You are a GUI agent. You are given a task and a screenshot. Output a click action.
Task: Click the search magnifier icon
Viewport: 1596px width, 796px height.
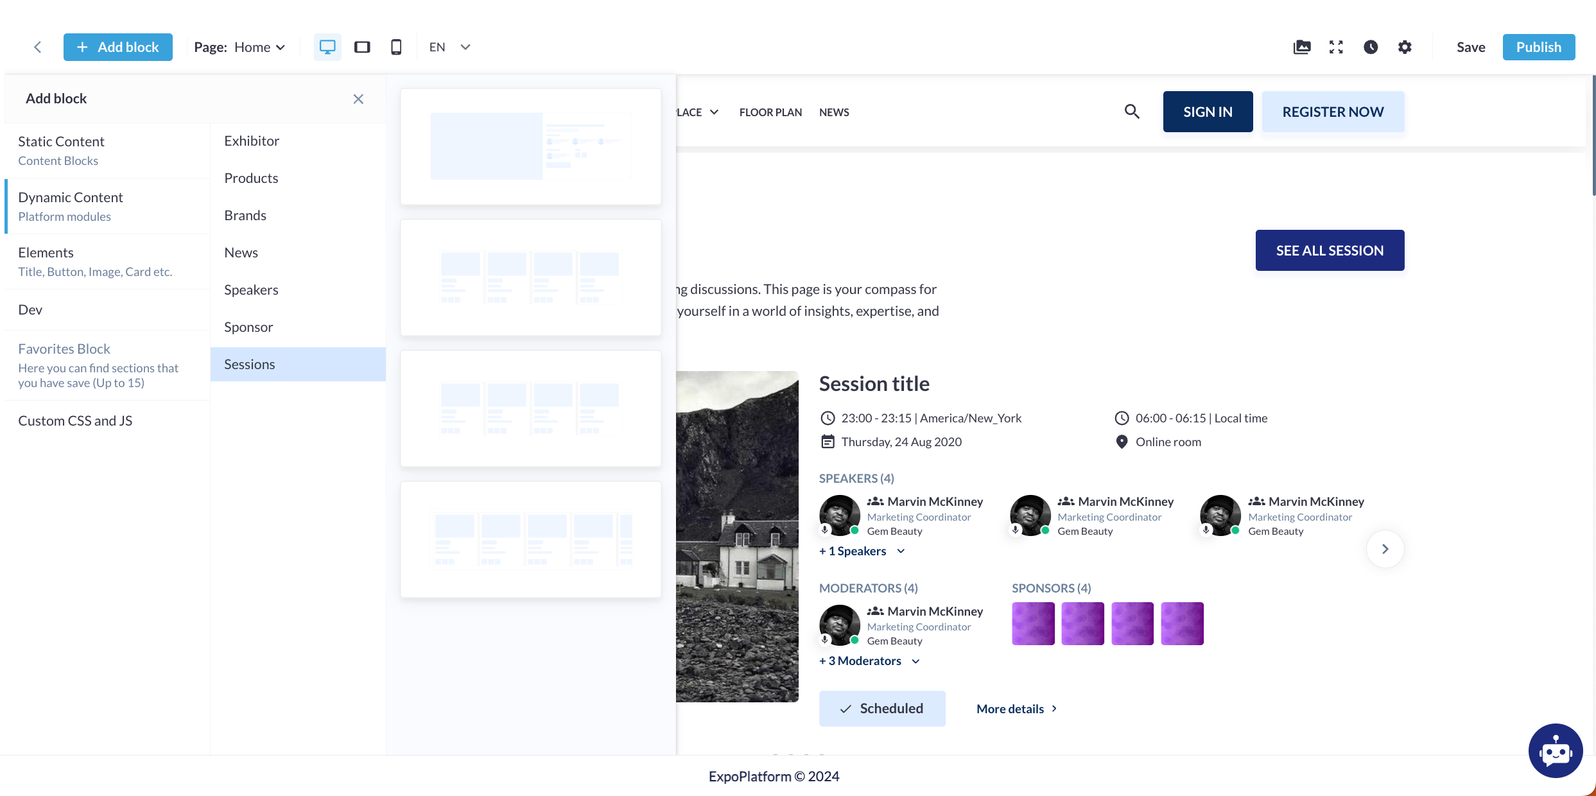1132,112
